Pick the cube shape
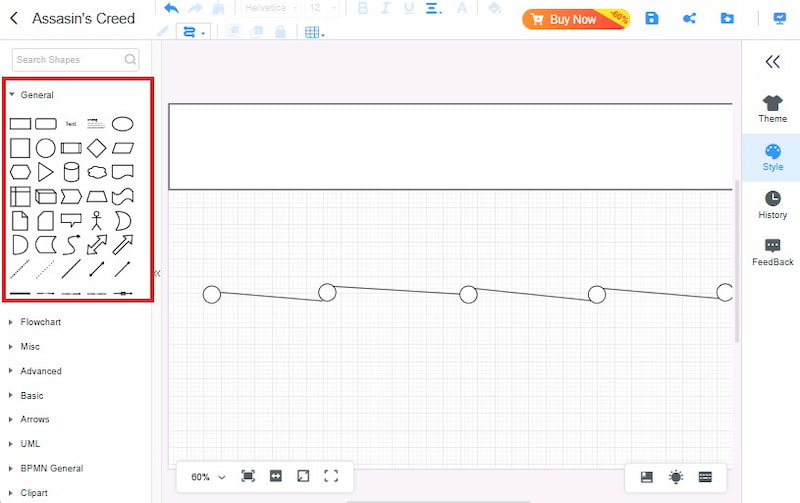Viewport: 800px width, 503px height. click(x=46, y=196)
